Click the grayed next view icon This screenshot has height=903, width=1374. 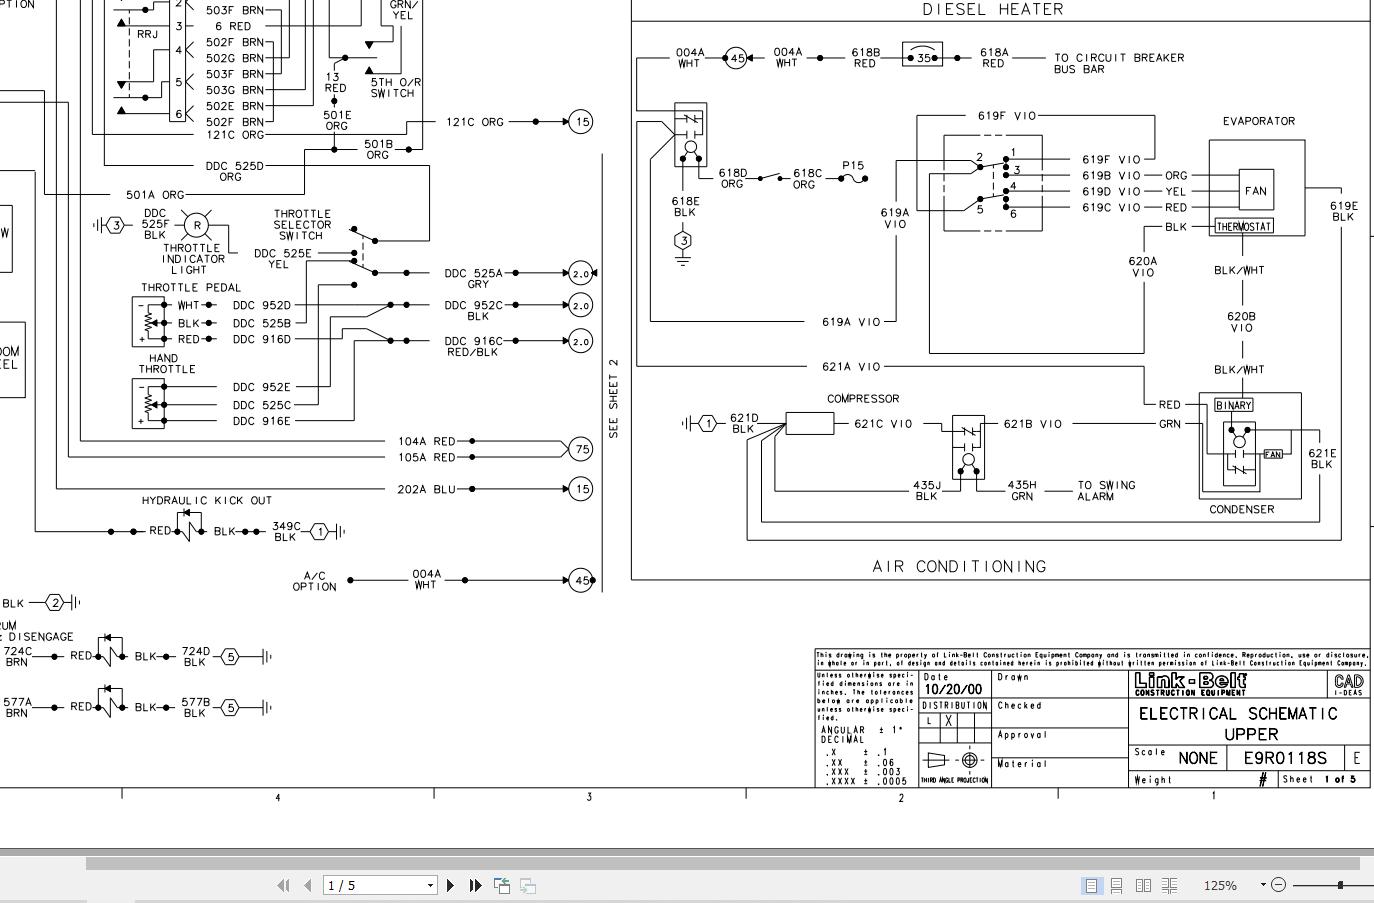(528, 885)
